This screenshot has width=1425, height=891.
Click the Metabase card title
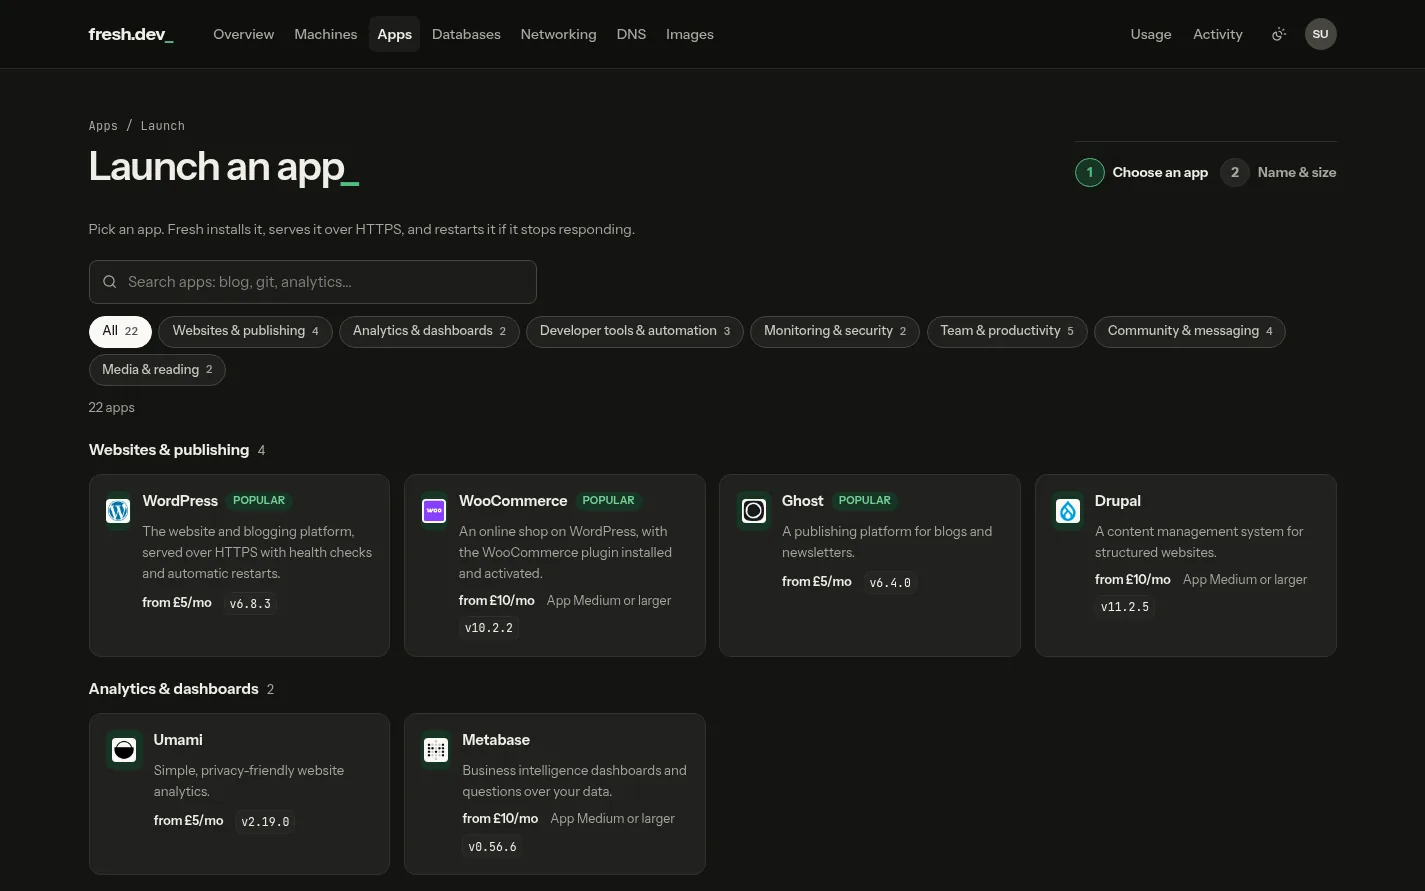pos(496,740)
